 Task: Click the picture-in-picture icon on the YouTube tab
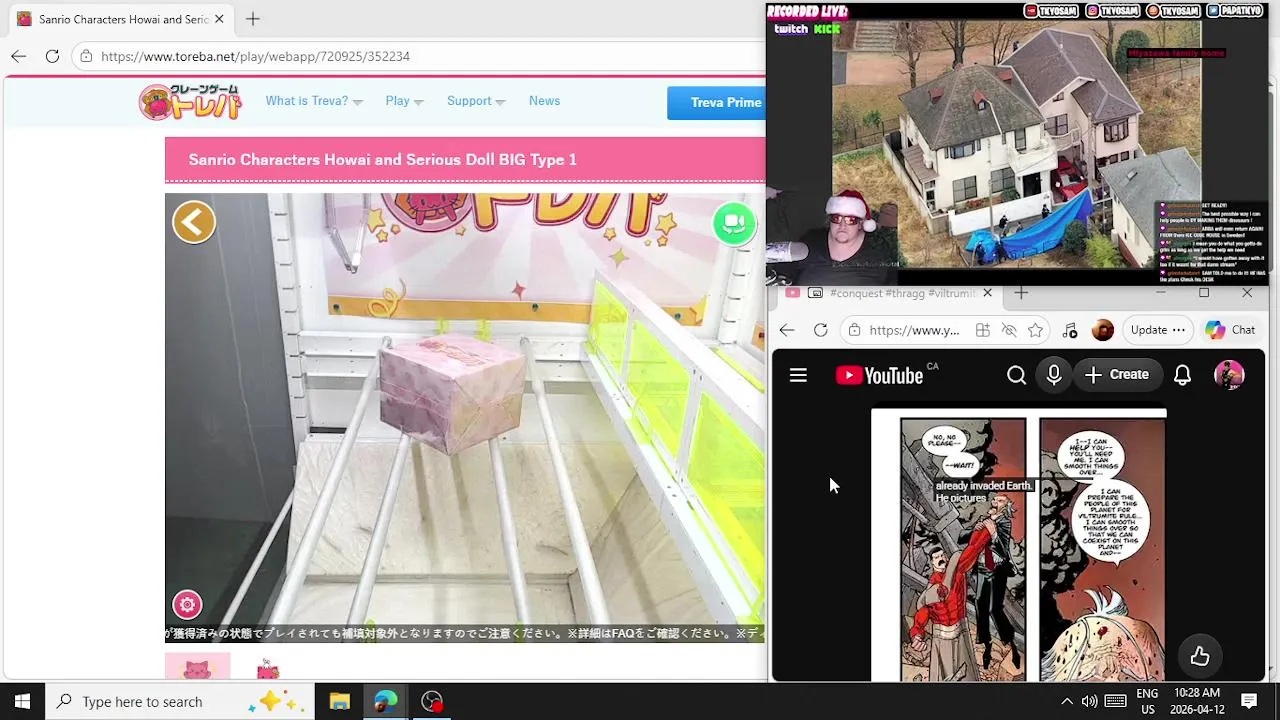815,293
